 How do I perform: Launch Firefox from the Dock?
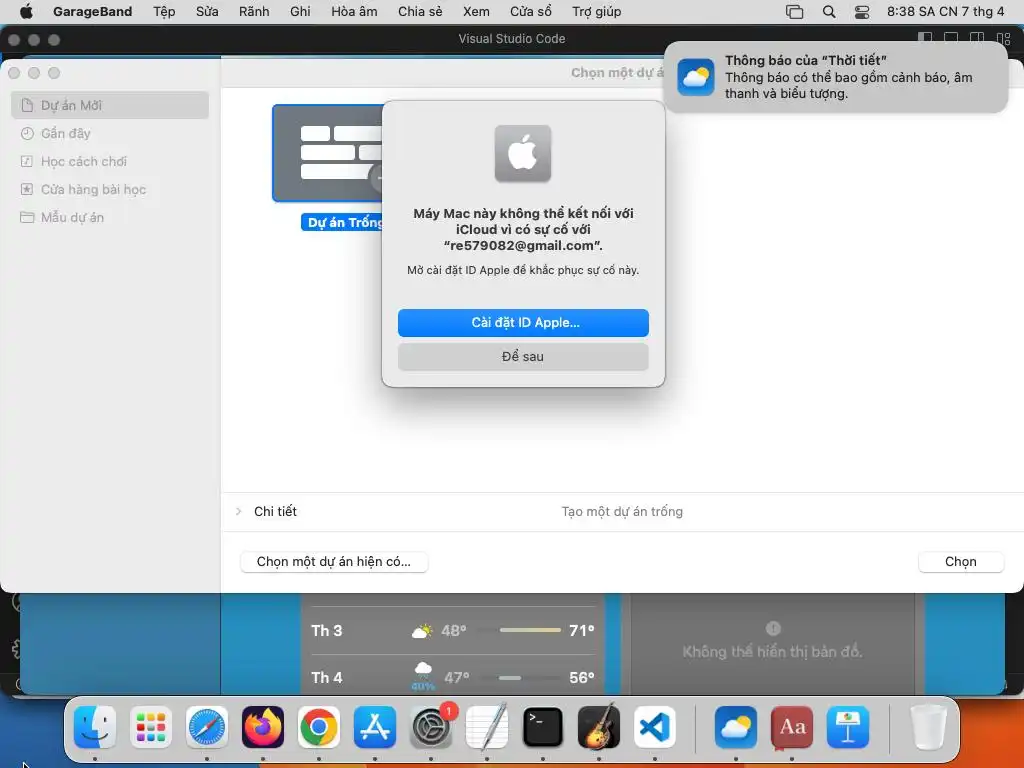[x=263, y=727]
